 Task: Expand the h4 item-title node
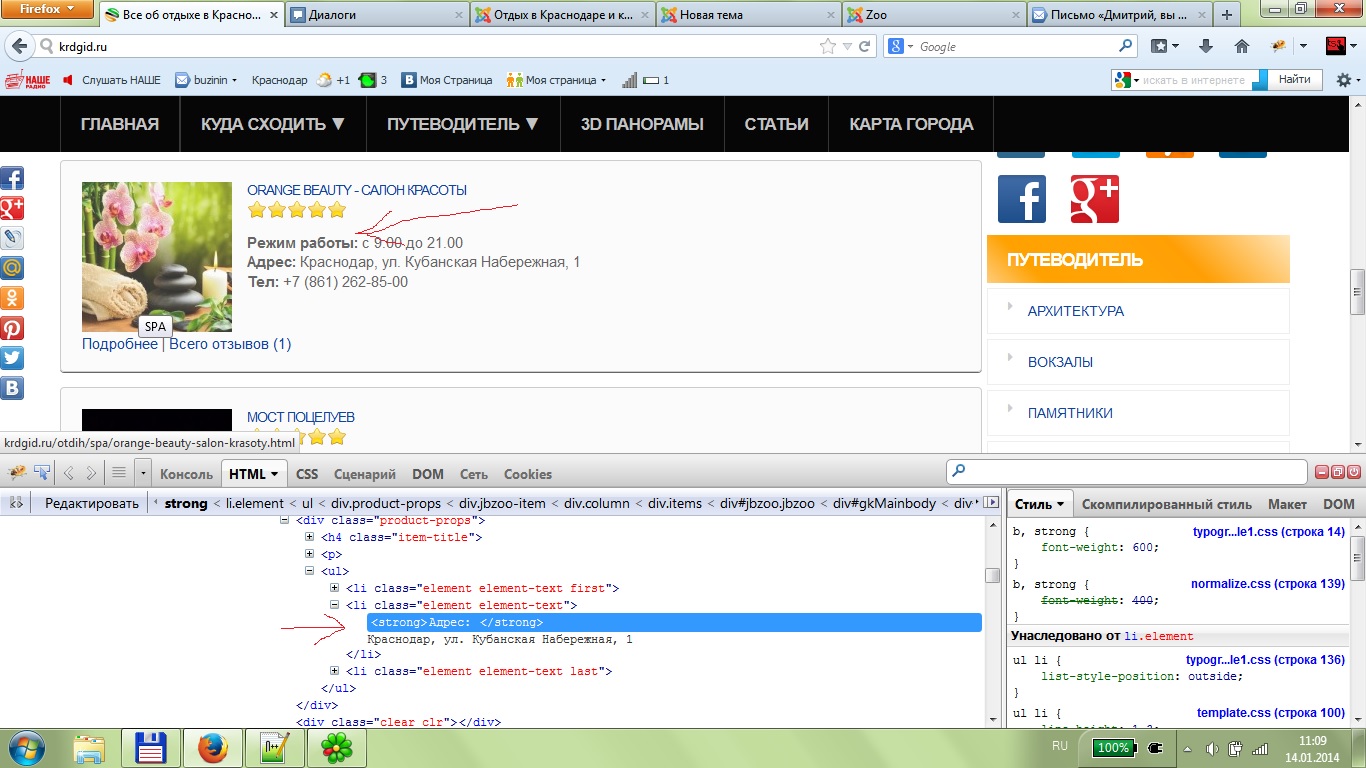pos(310,538)
